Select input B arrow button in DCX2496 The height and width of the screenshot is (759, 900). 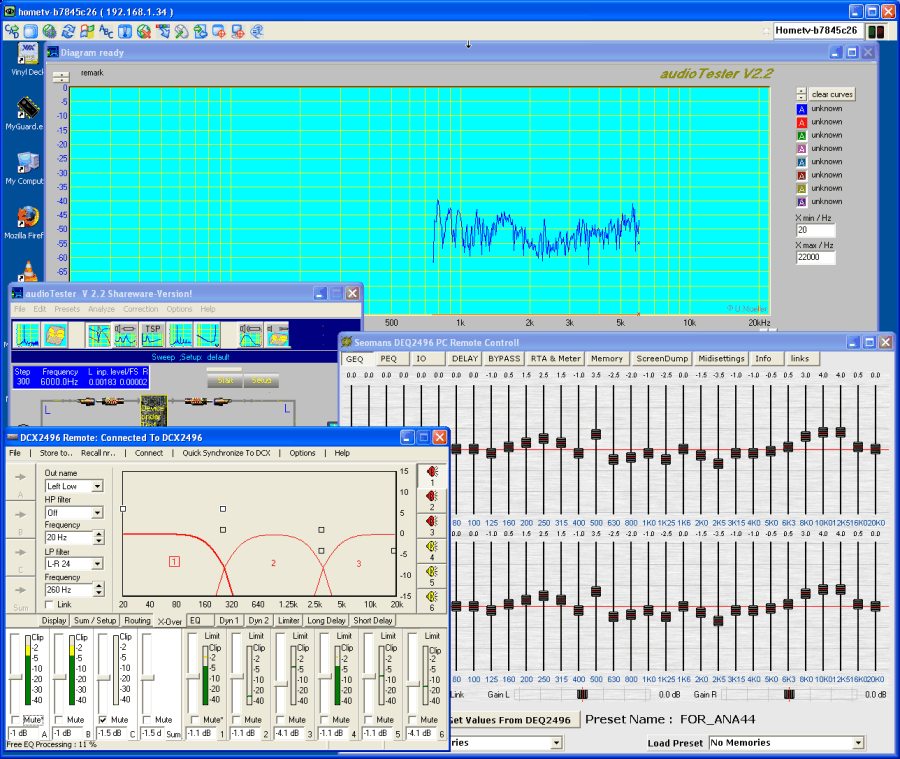point(21,521)
